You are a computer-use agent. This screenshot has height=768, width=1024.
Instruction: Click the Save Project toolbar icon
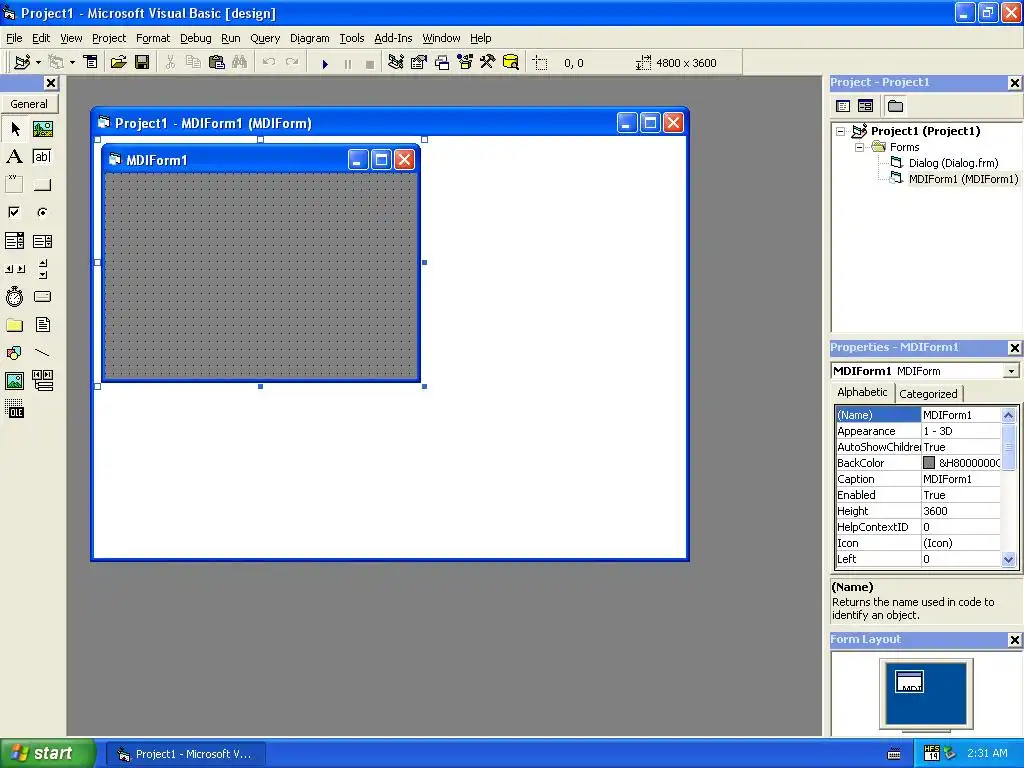click(142, 63)
